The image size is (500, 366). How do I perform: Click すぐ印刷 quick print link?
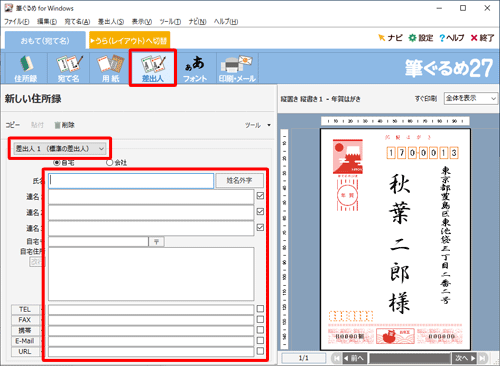(x=425, y=99)
